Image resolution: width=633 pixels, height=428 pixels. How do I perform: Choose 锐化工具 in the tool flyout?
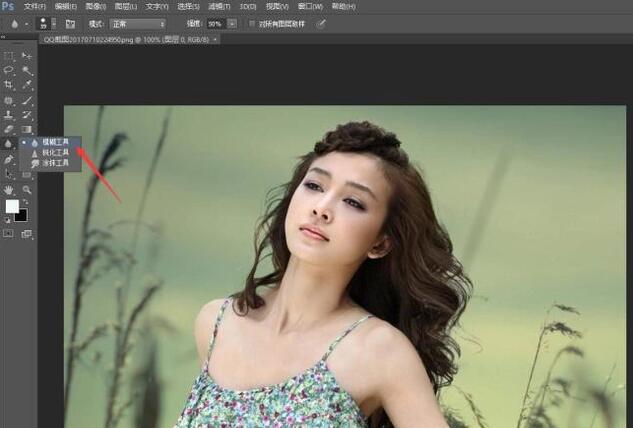(51, 153)
